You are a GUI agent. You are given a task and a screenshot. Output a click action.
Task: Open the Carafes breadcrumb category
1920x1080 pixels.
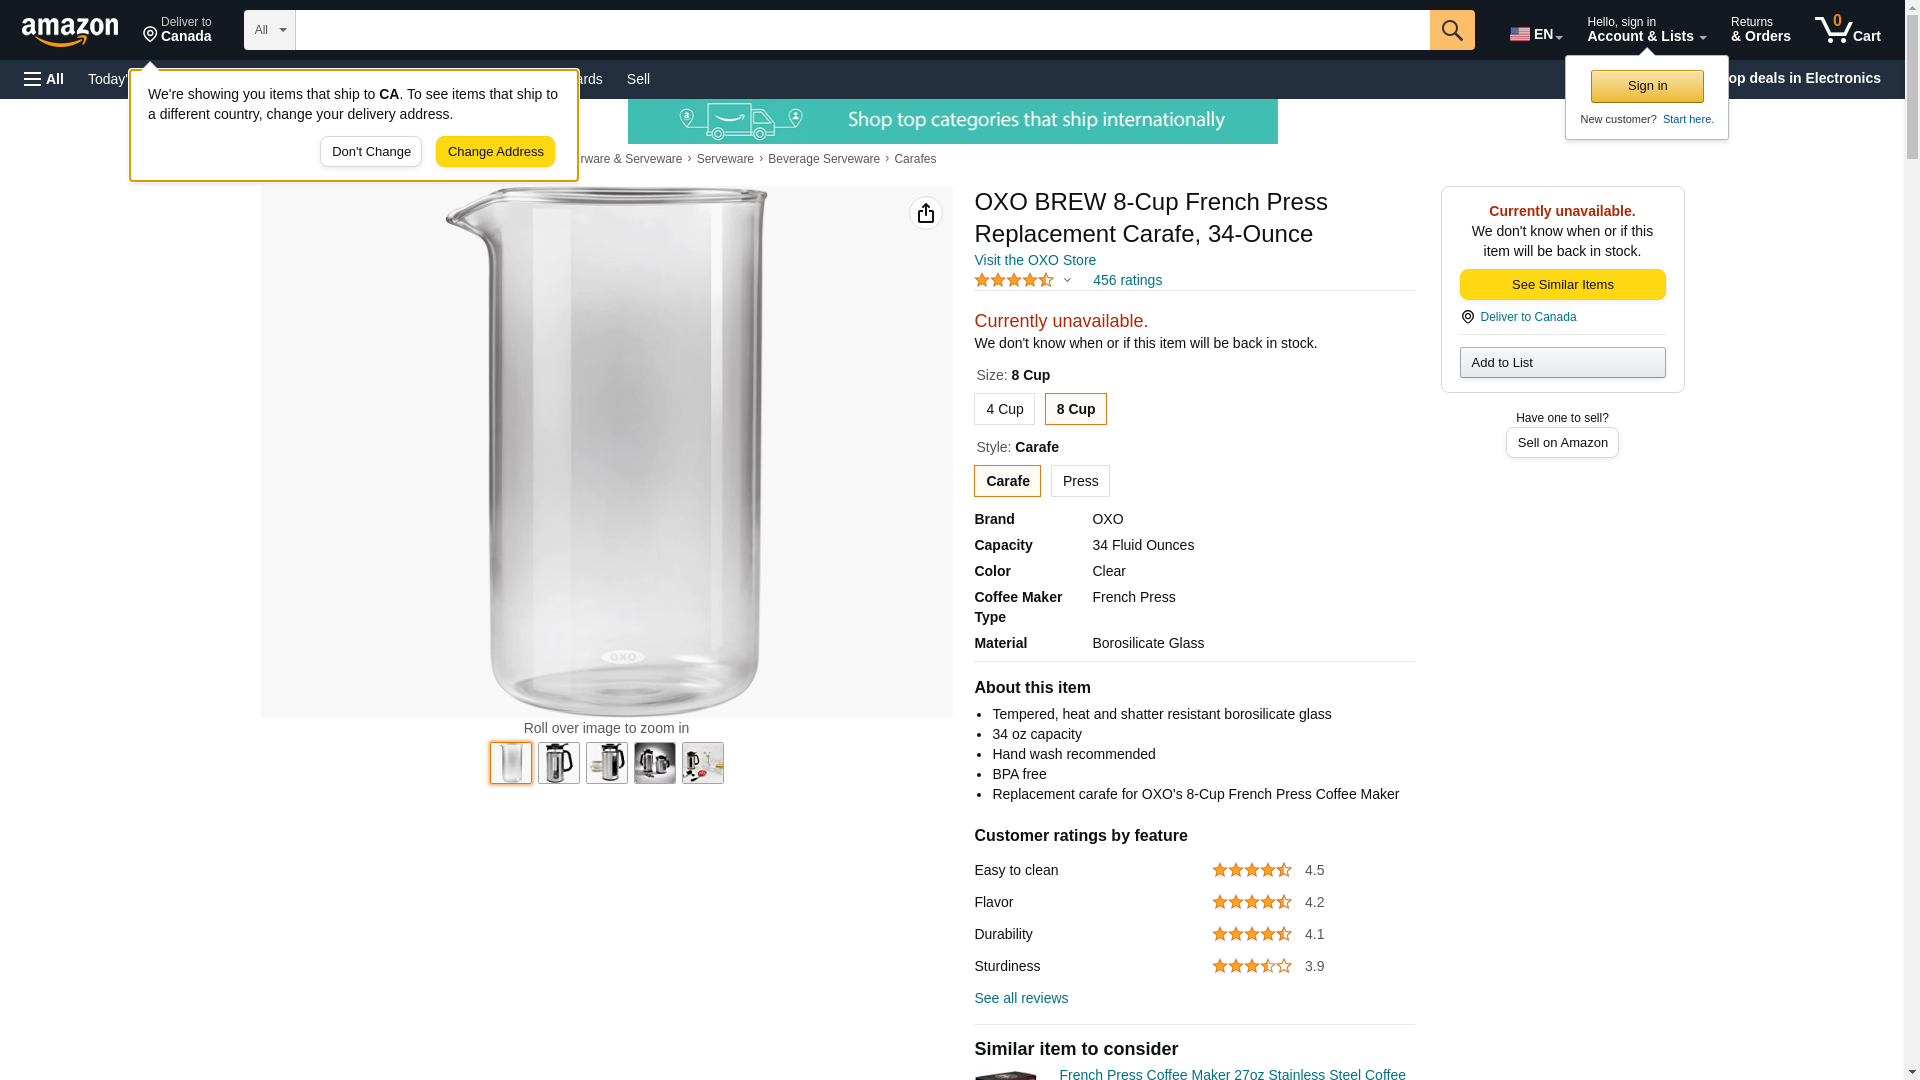915,159
